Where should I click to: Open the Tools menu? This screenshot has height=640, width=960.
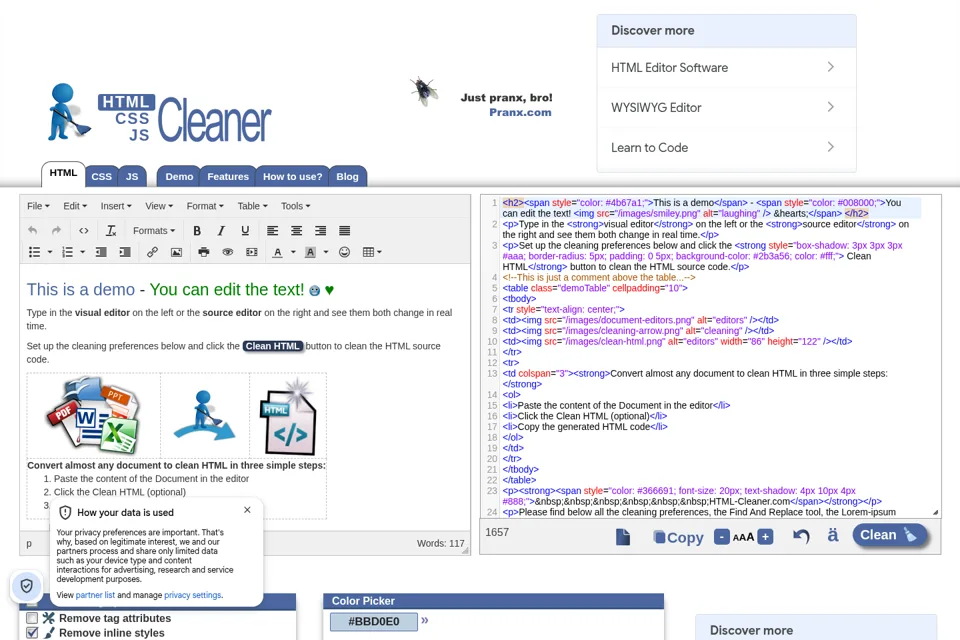pyautogui.click(x=295, y=206)
